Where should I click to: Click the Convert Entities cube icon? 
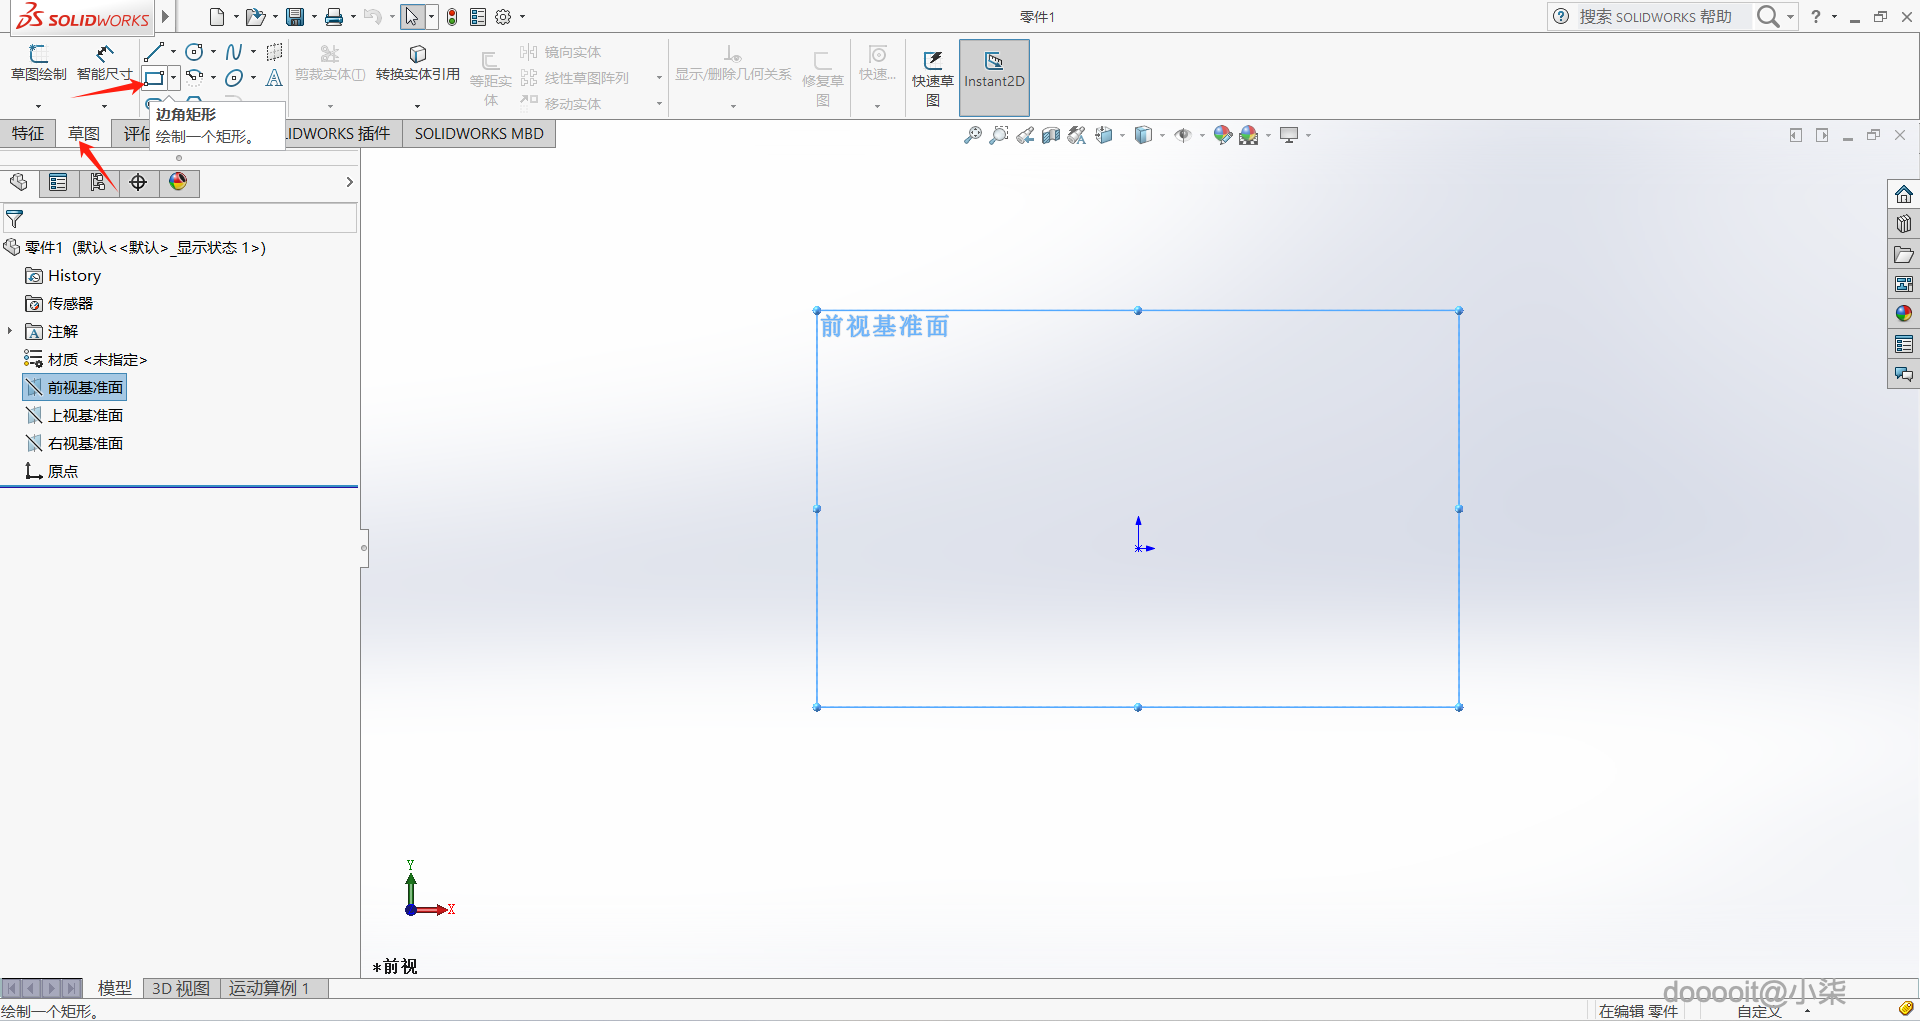418,53
